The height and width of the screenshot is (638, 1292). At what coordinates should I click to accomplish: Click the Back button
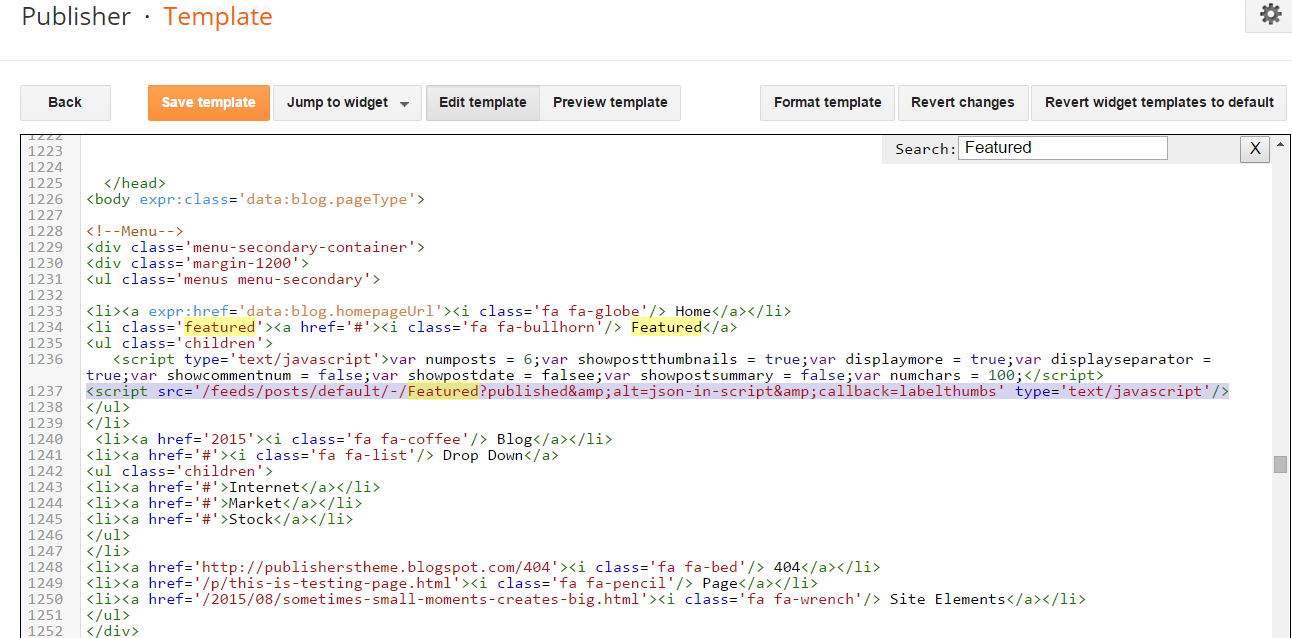coord(65,102)
